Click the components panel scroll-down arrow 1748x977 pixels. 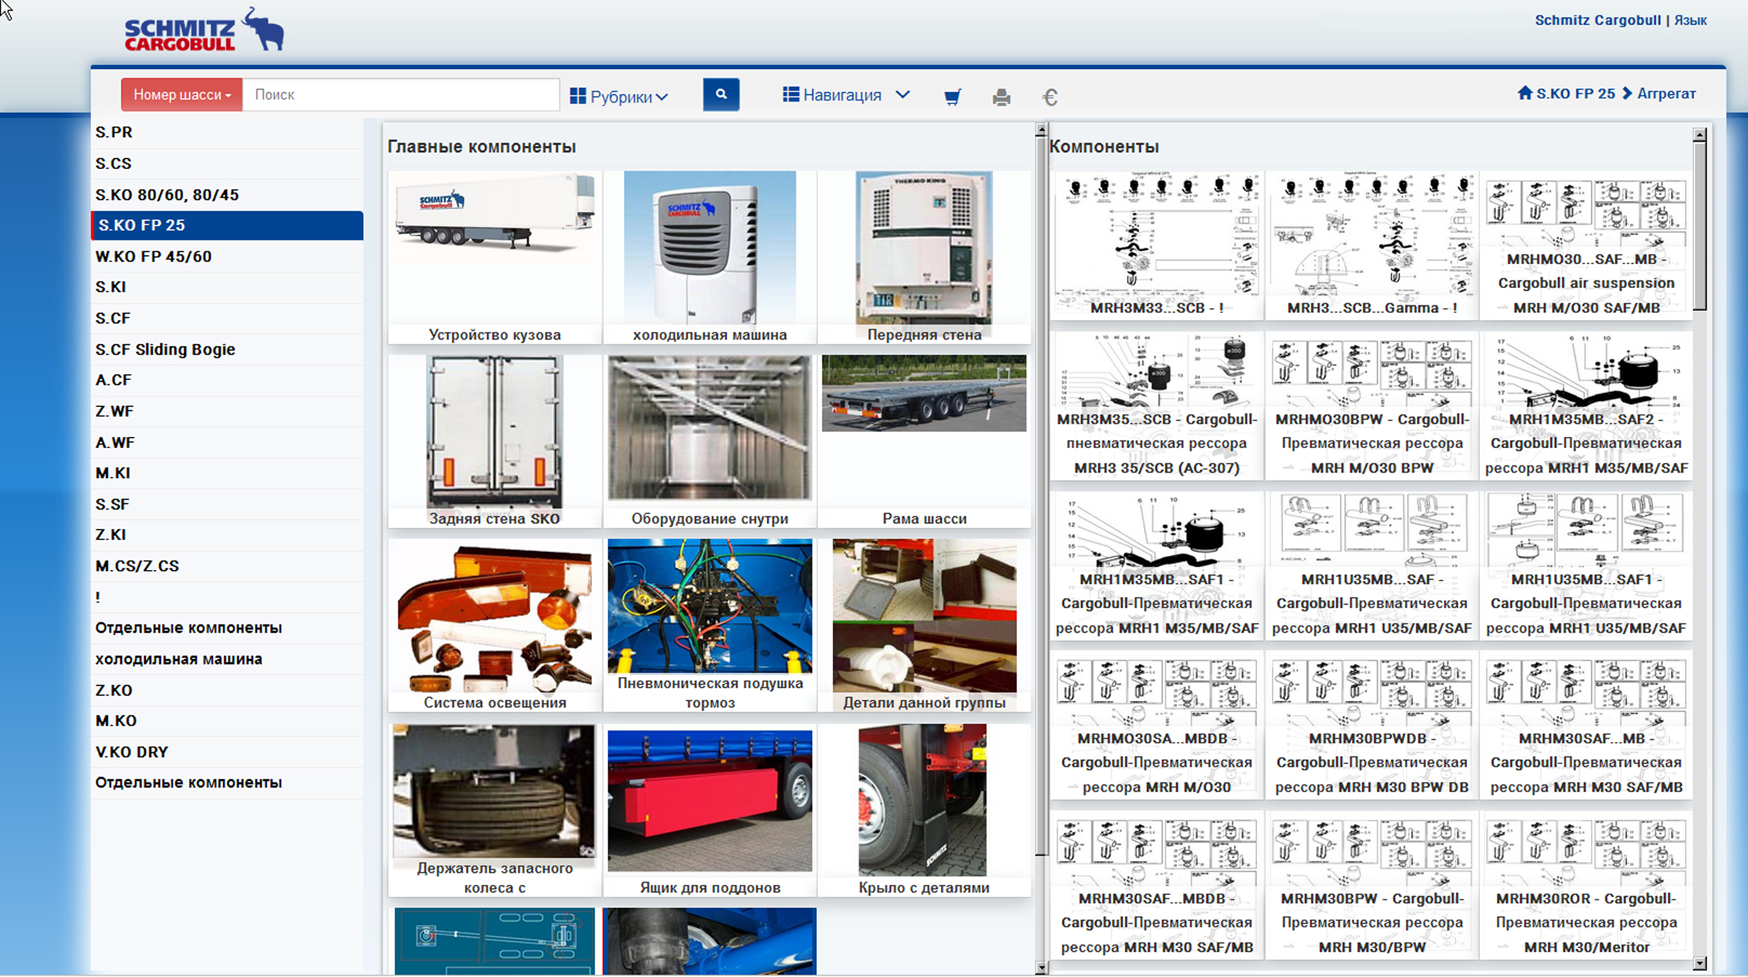click(x=1699, y=963)
